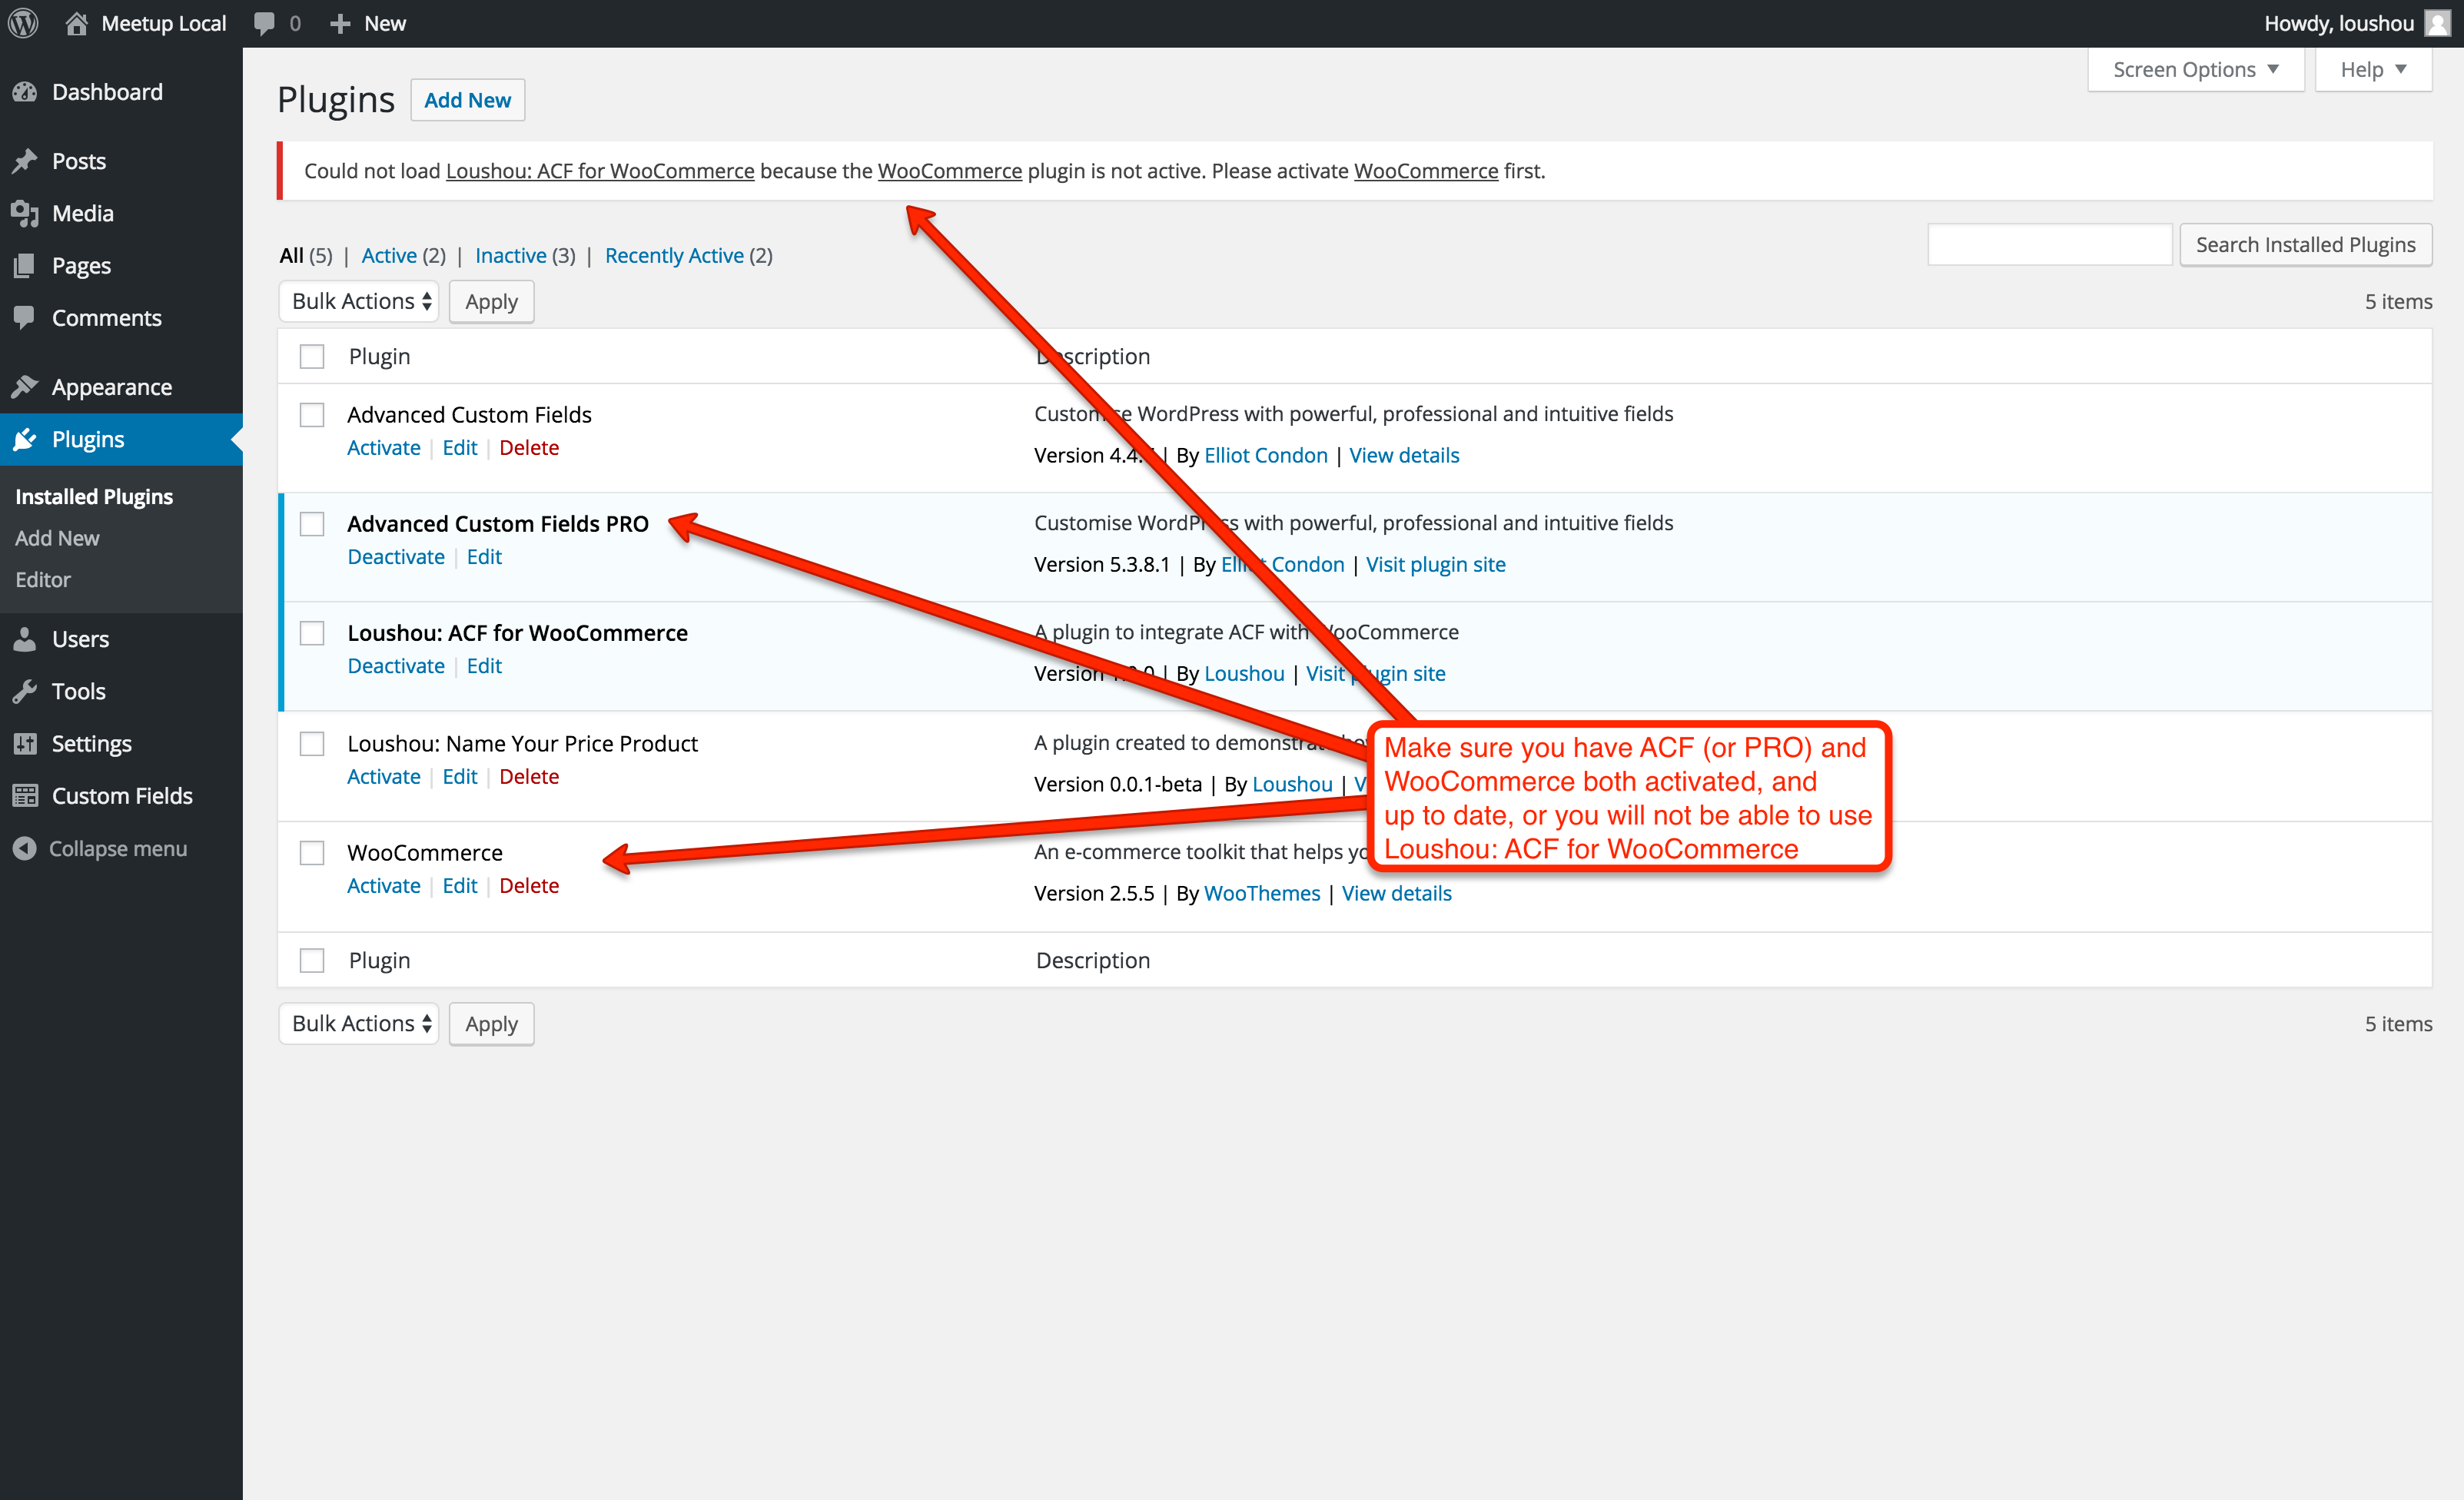Click the bottom Apply button
The width and height of the screenshot is (2464, 1500).
[x=491, y=1023]
